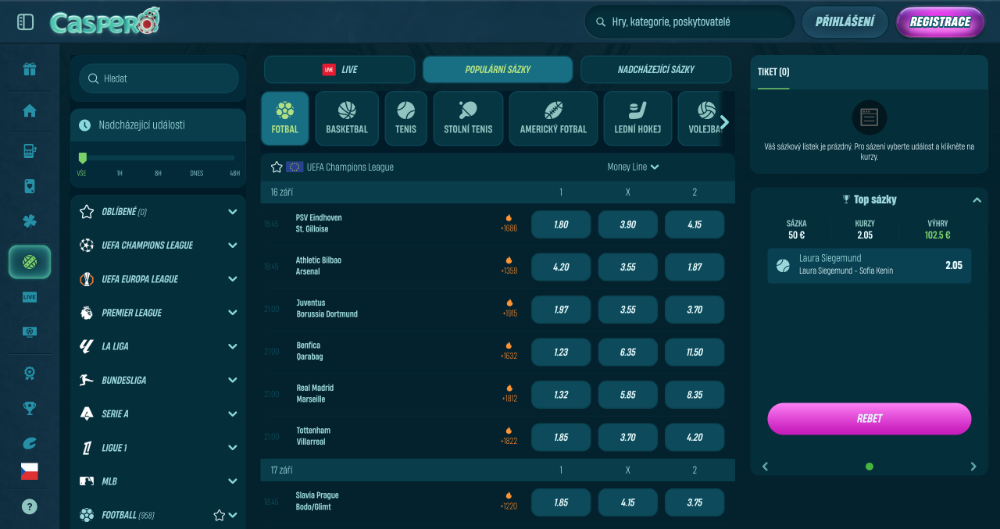This screenshot has height=529, width=1000.
Task: Click the Czech flag language icon
Action: [x=29, y=471]
